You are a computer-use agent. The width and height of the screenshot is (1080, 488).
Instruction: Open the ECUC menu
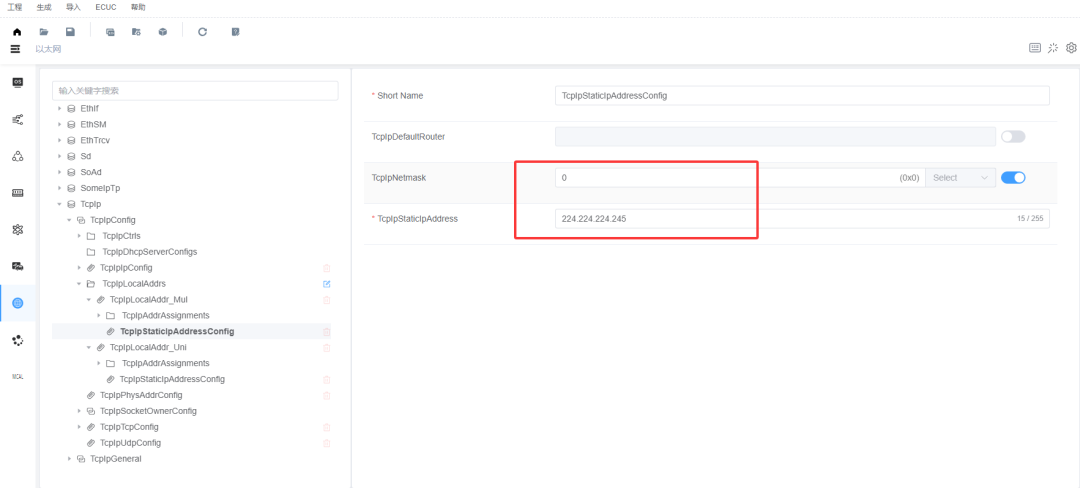105,7
